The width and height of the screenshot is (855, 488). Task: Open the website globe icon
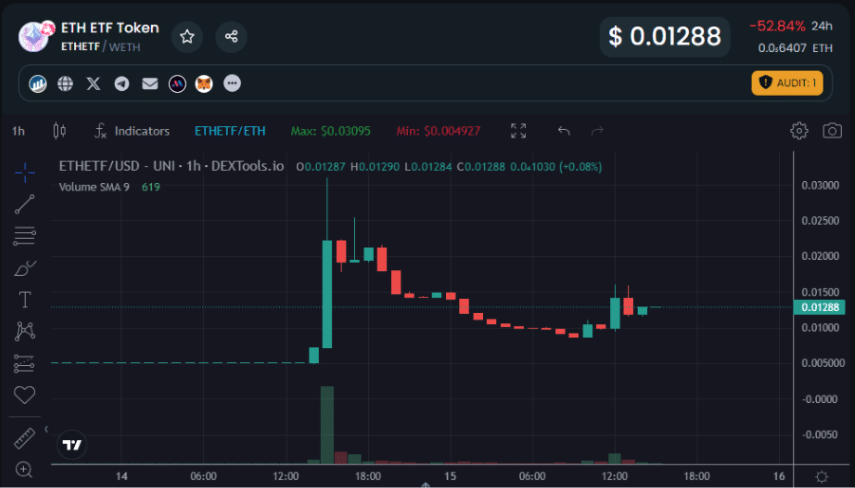pyautogui.click(x=65, y=83)
